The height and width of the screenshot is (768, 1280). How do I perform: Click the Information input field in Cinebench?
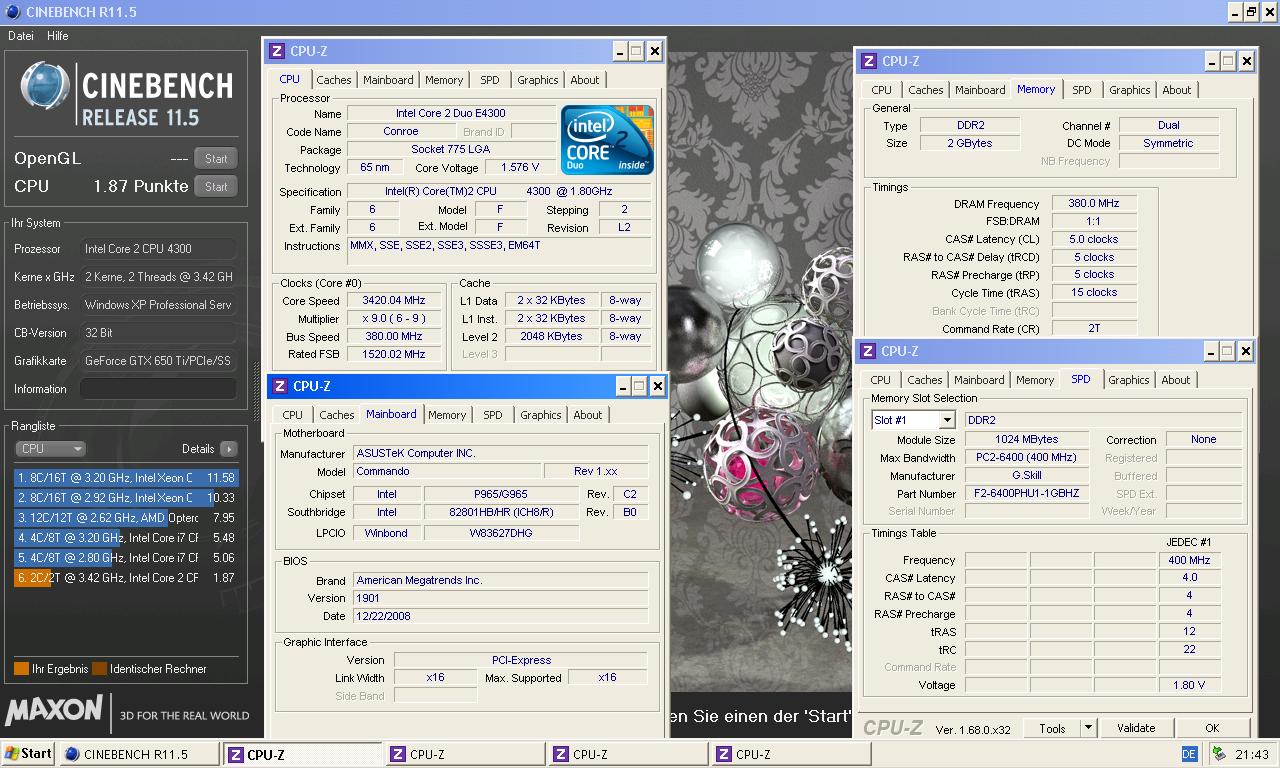tap(158, 389)
